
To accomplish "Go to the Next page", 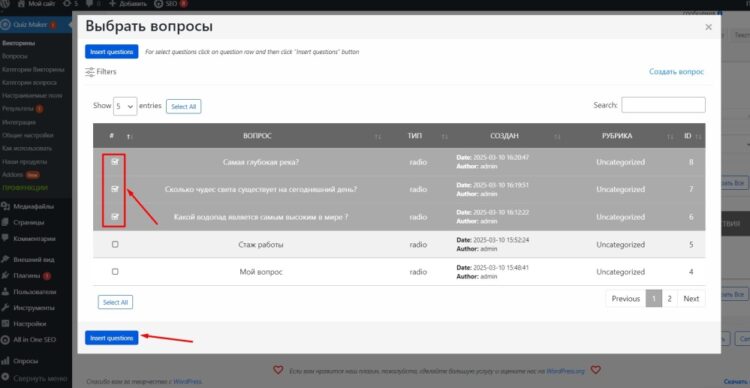I will tap(691, 299).
